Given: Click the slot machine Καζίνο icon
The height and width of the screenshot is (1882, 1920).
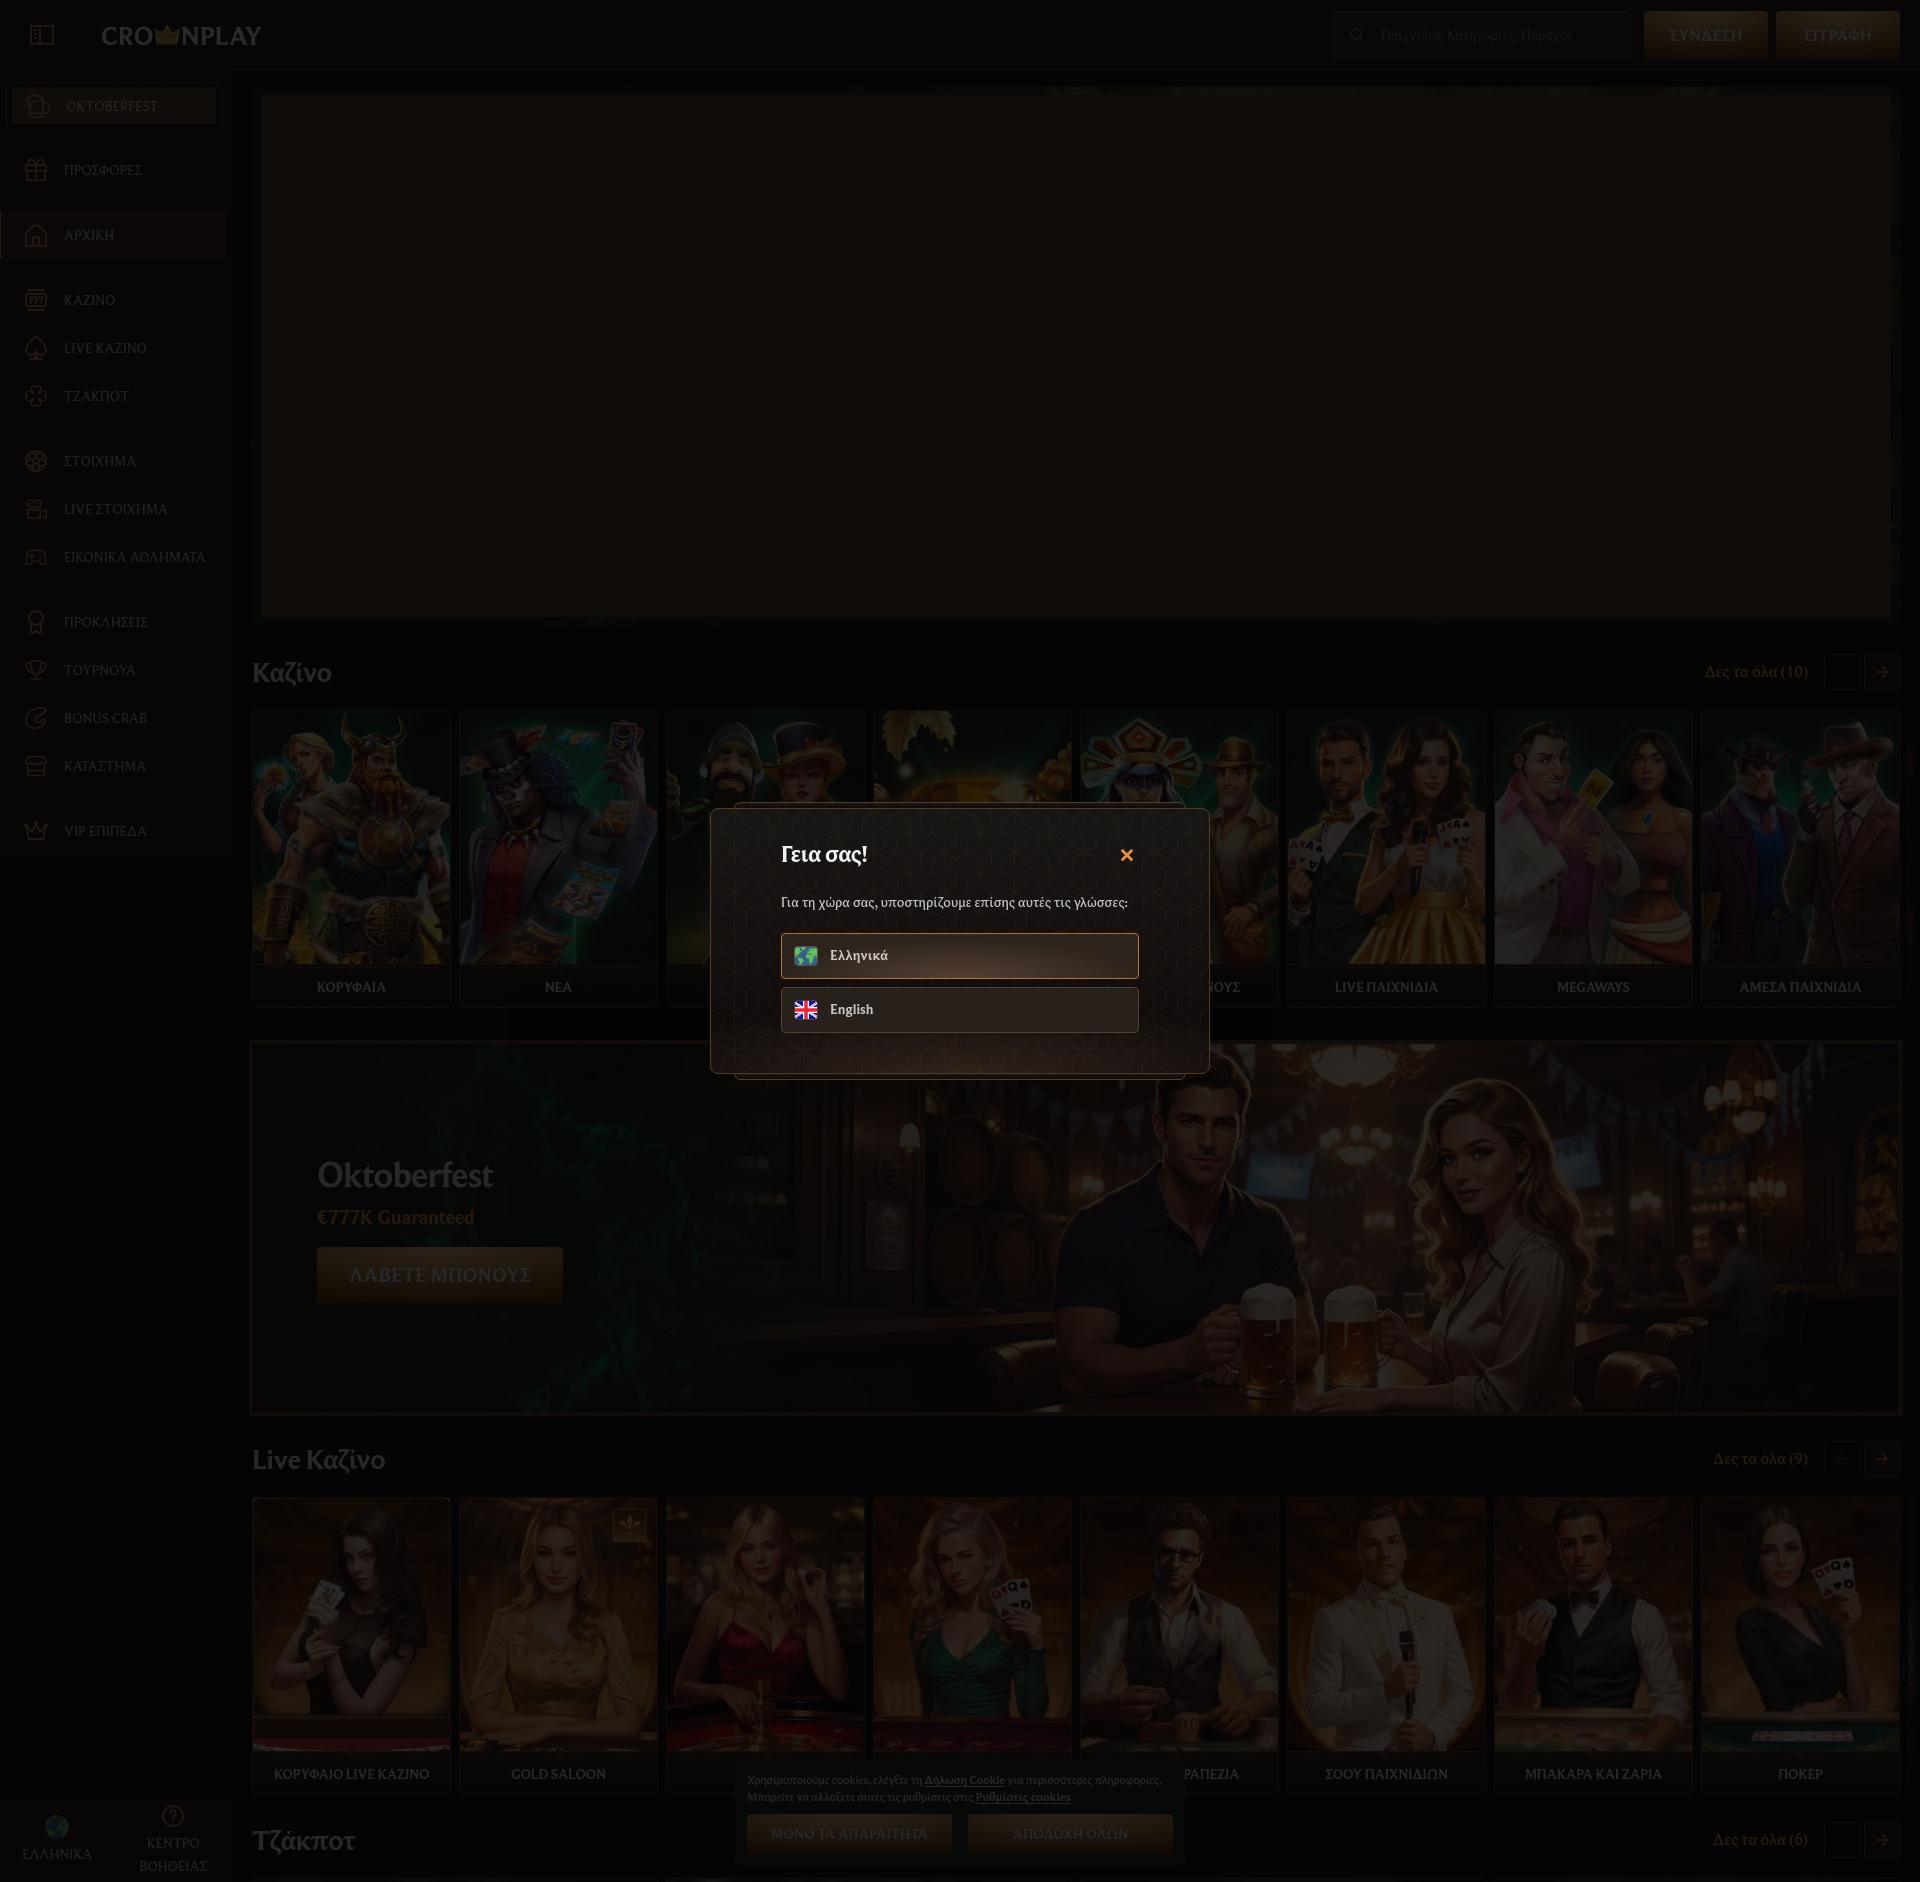Looking at the screenshot, I should click(x=36, y=300).
